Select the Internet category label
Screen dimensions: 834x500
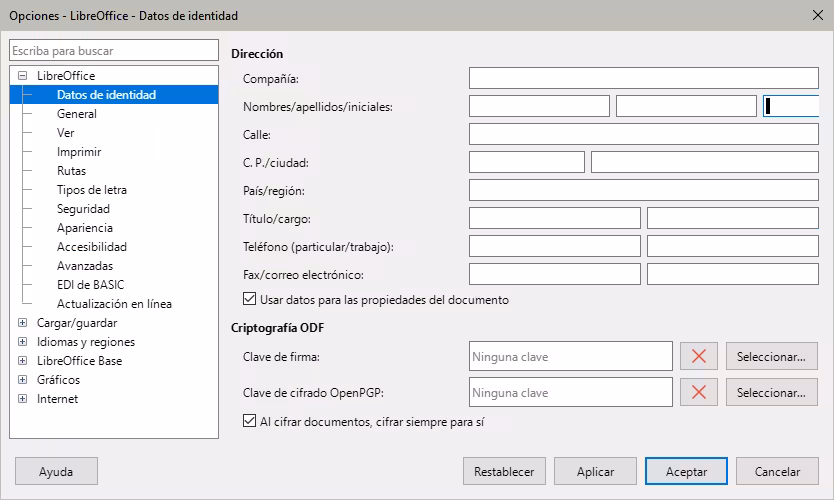click(57, 399)
